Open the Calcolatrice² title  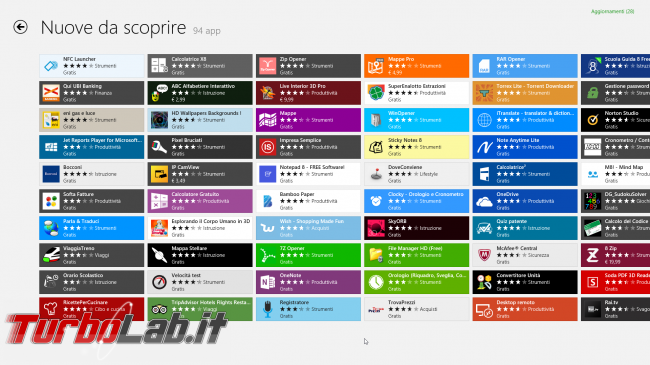511,167
